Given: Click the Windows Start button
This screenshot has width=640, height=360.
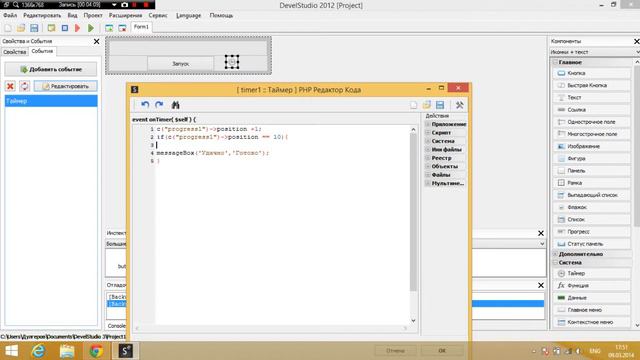Looking at the screenshot, I should tap(11, 351).
